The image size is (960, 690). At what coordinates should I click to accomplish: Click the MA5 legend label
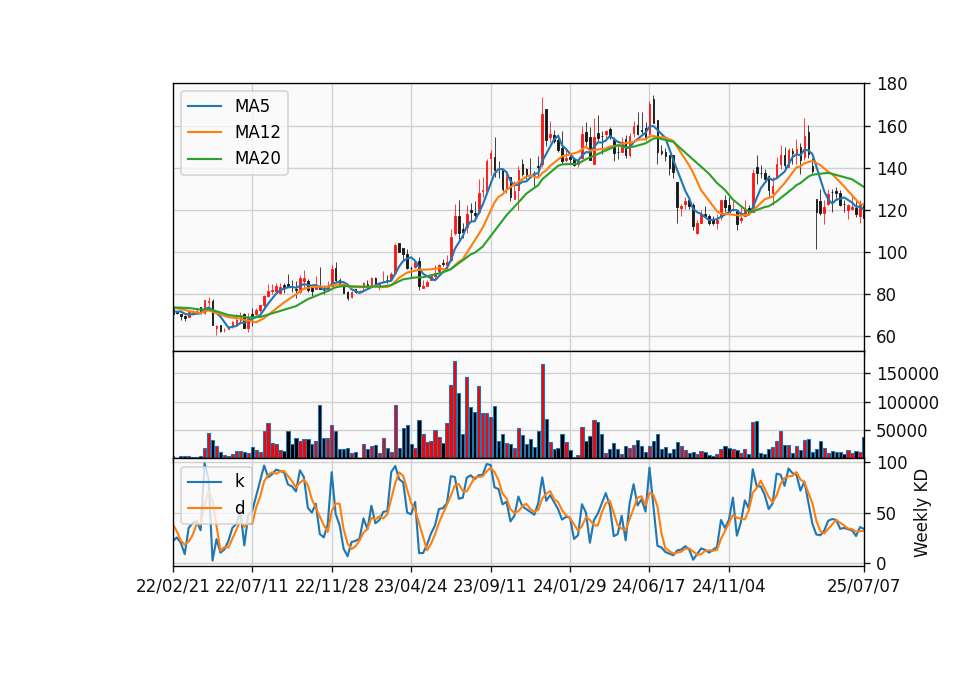click(252, 106)
